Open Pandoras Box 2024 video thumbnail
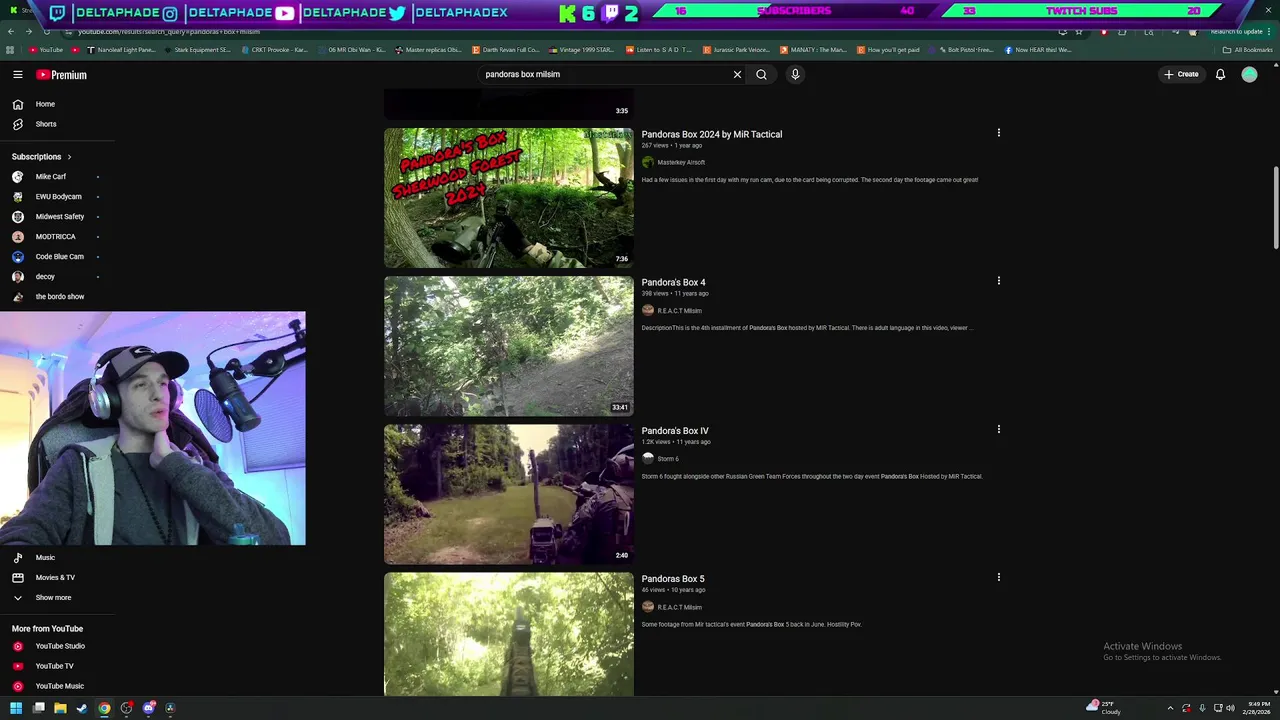The height and width of the screenshot is (720, 1280). (508, 198)
